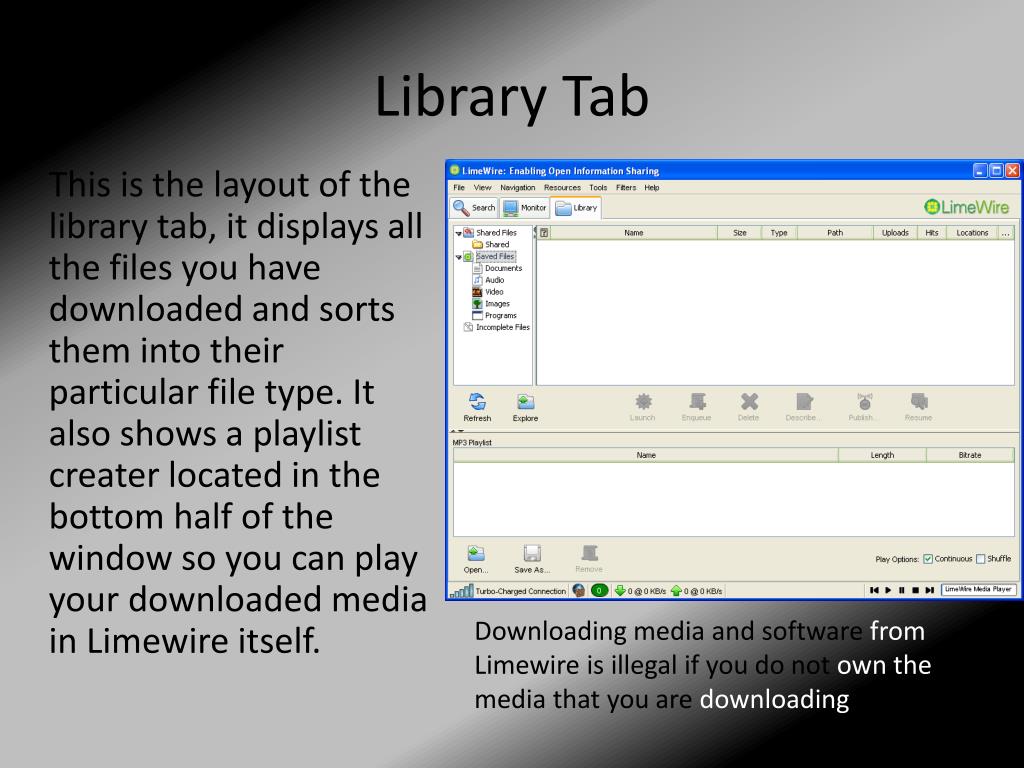Screen dimensions: 1024x768
Task: Click the Publish icon
Action: point(865,401)
